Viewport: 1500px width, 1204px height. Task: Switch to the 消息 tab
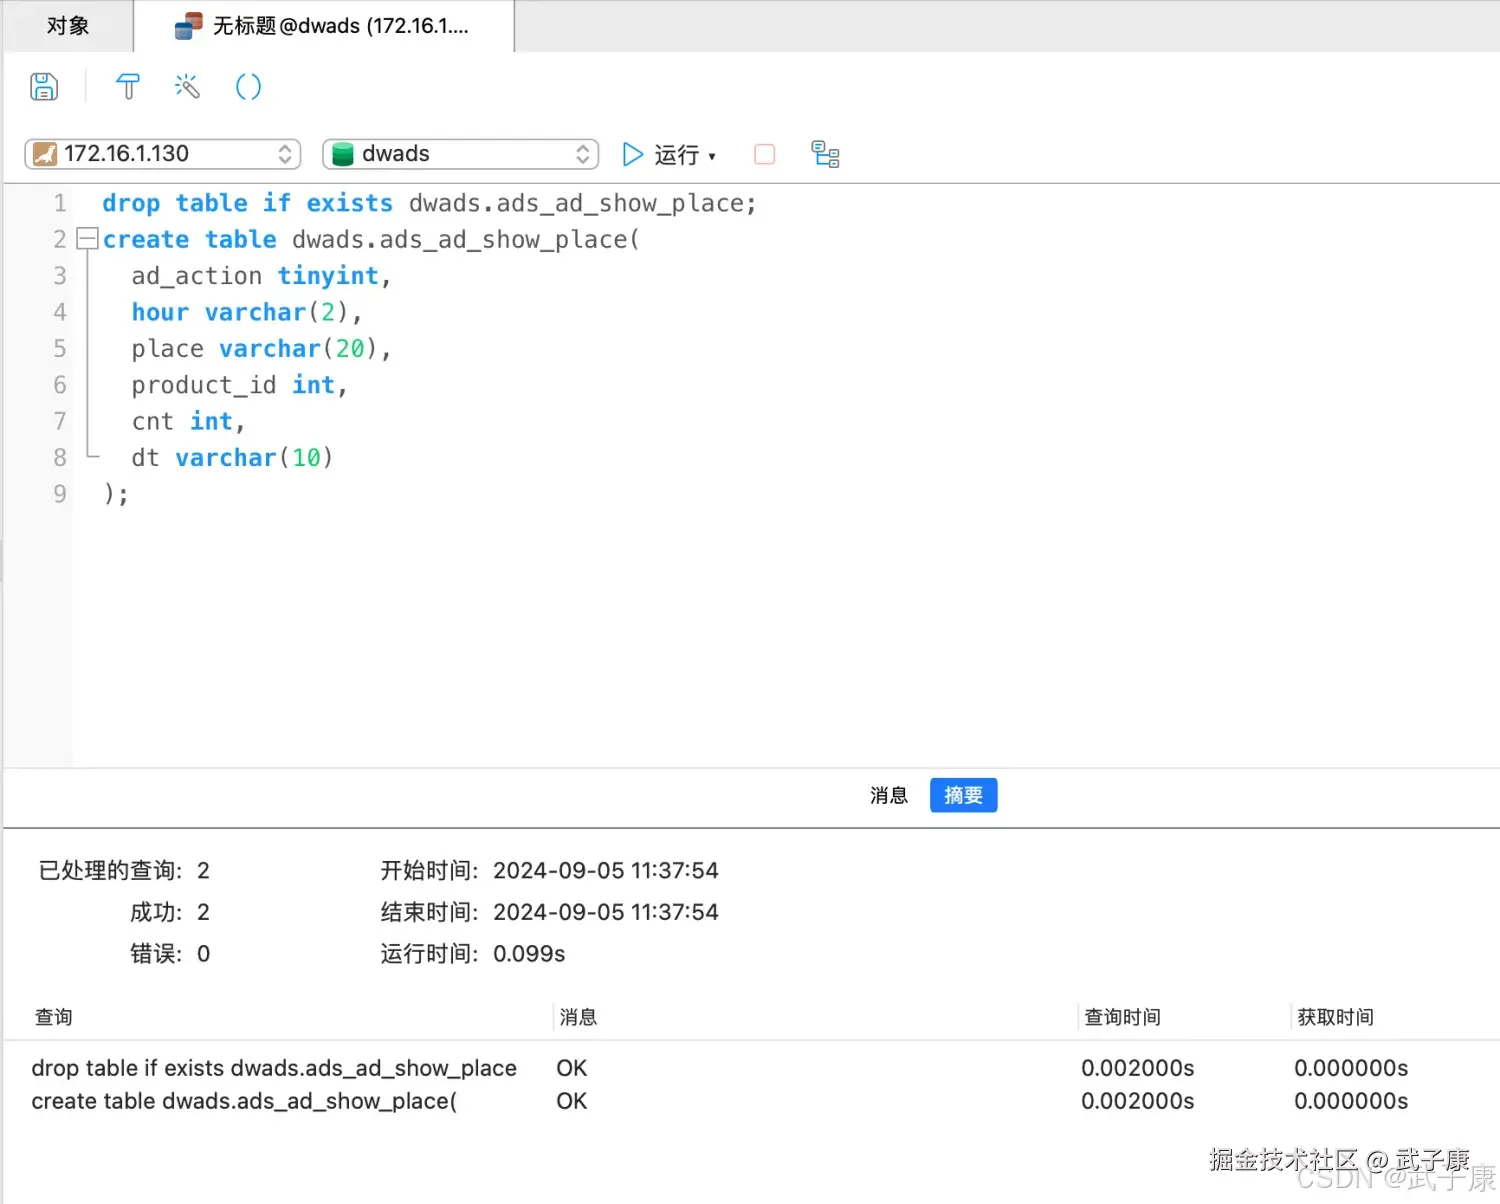[888, 795]
